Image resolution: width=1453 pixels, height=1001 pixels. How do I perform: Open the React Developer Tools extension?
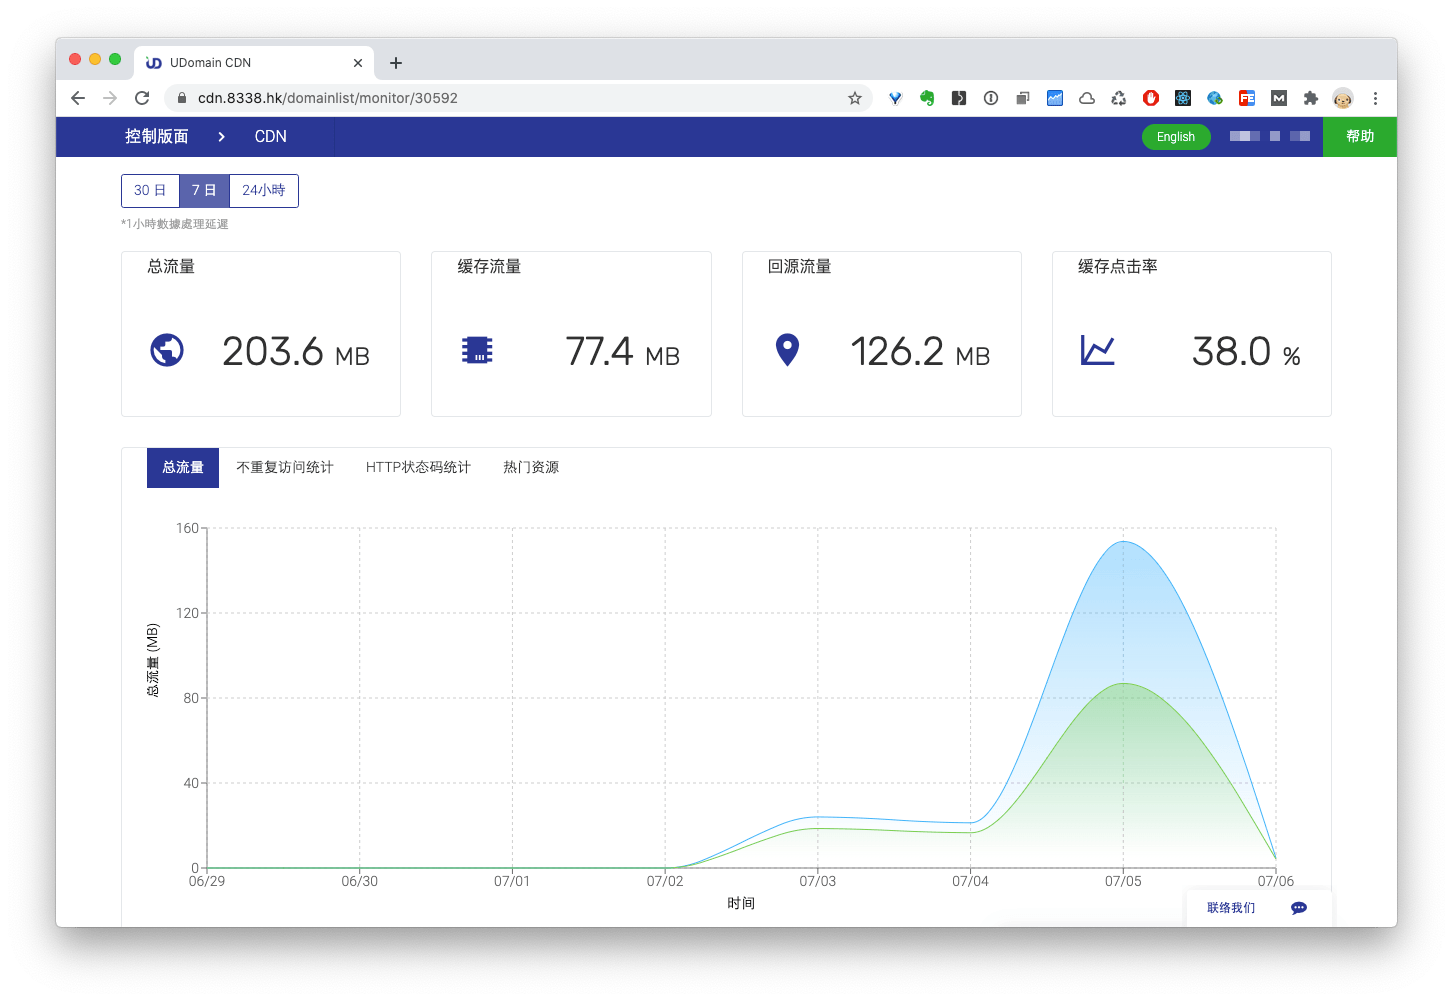pos(1183,98)
